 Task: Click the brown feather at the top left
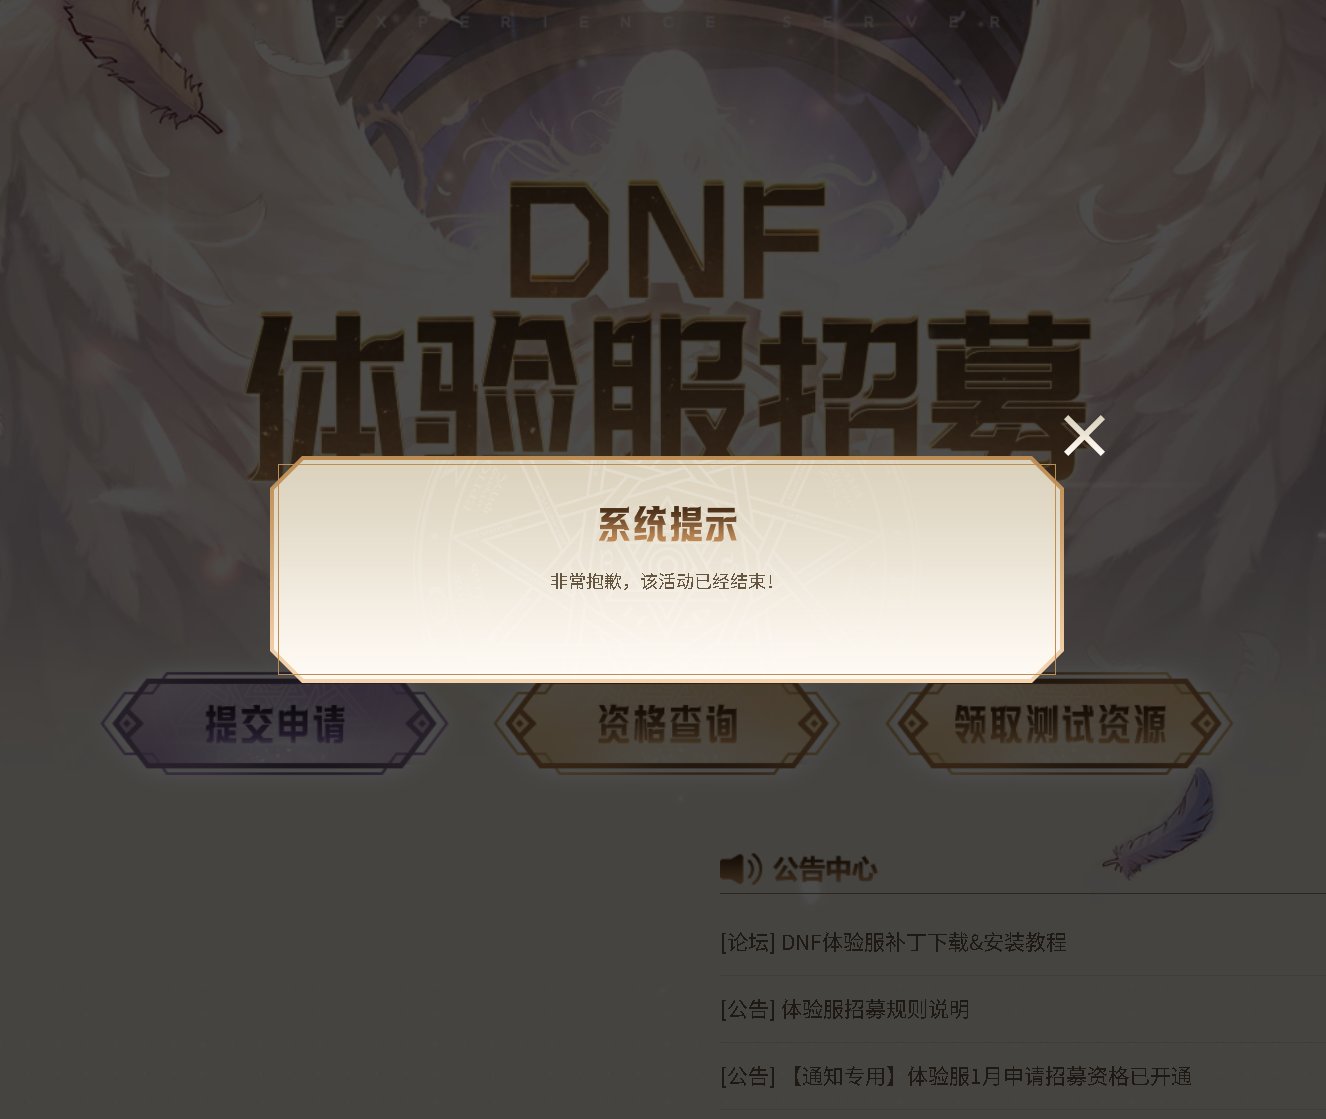tap(140, 67)
